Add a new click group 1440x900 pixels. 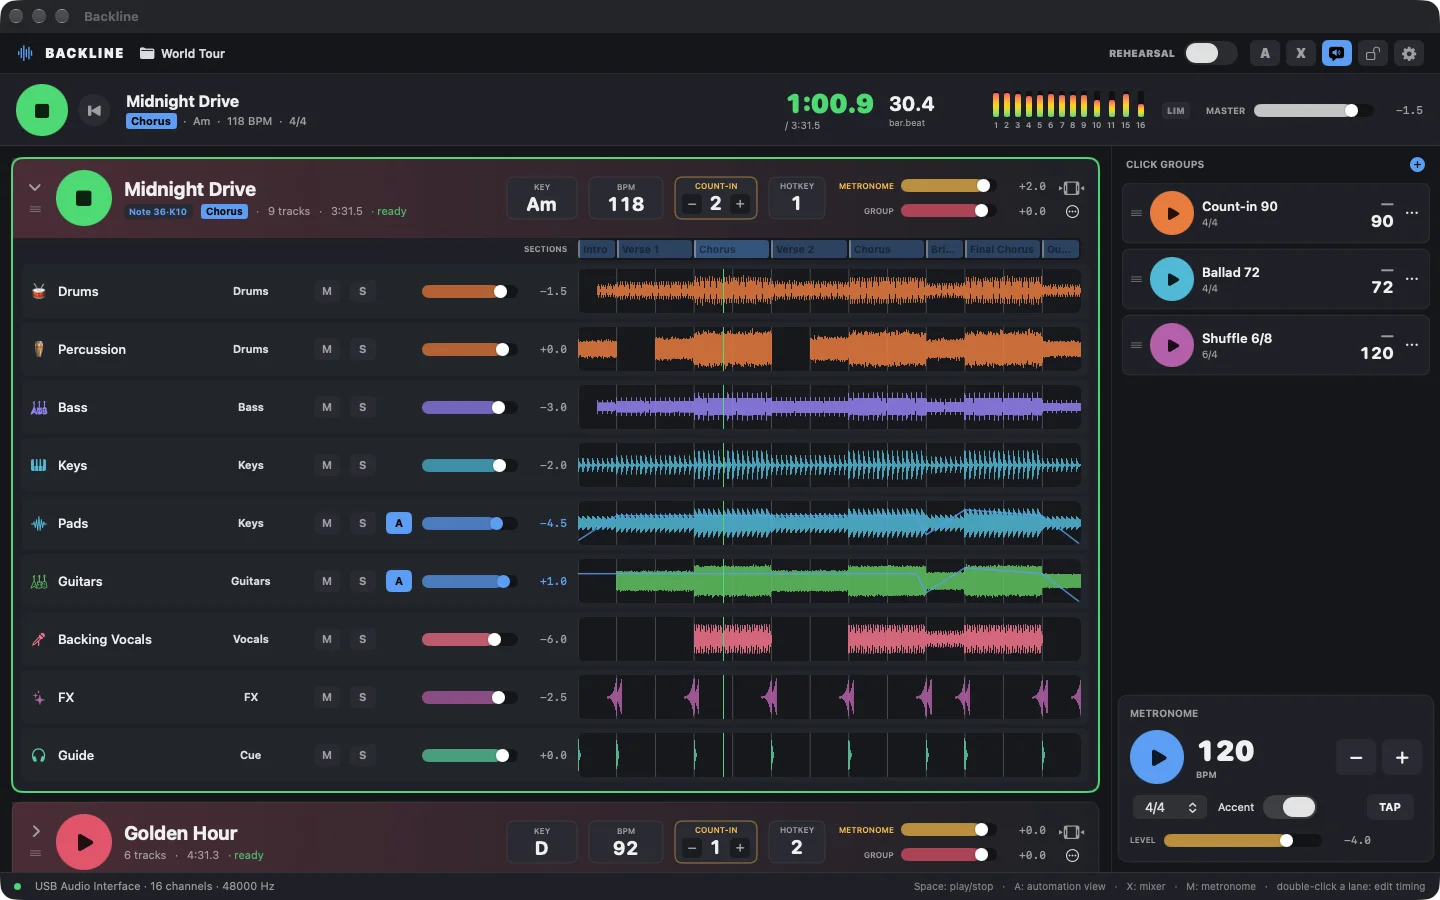point(1417,165)
